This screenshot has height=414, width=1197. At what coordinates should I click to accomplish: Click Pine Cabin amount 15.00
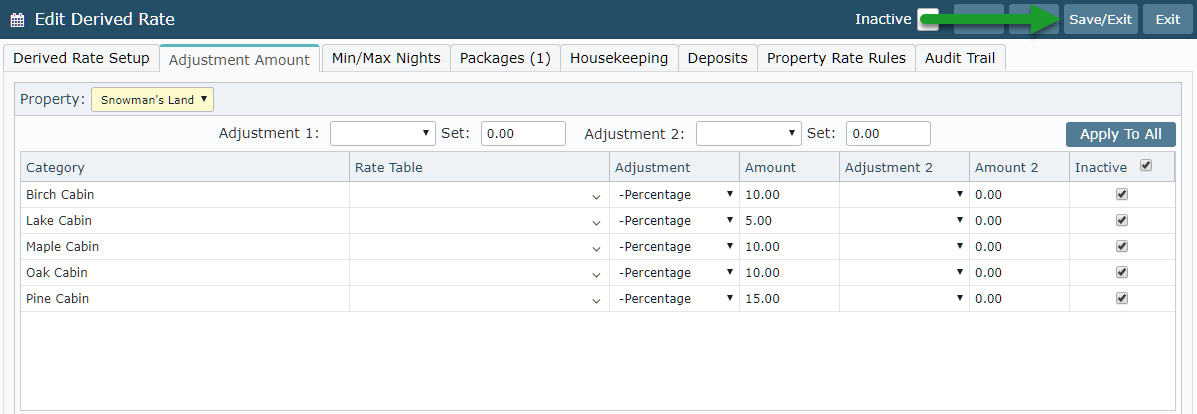pyautogui.click(x=789, y=299)
